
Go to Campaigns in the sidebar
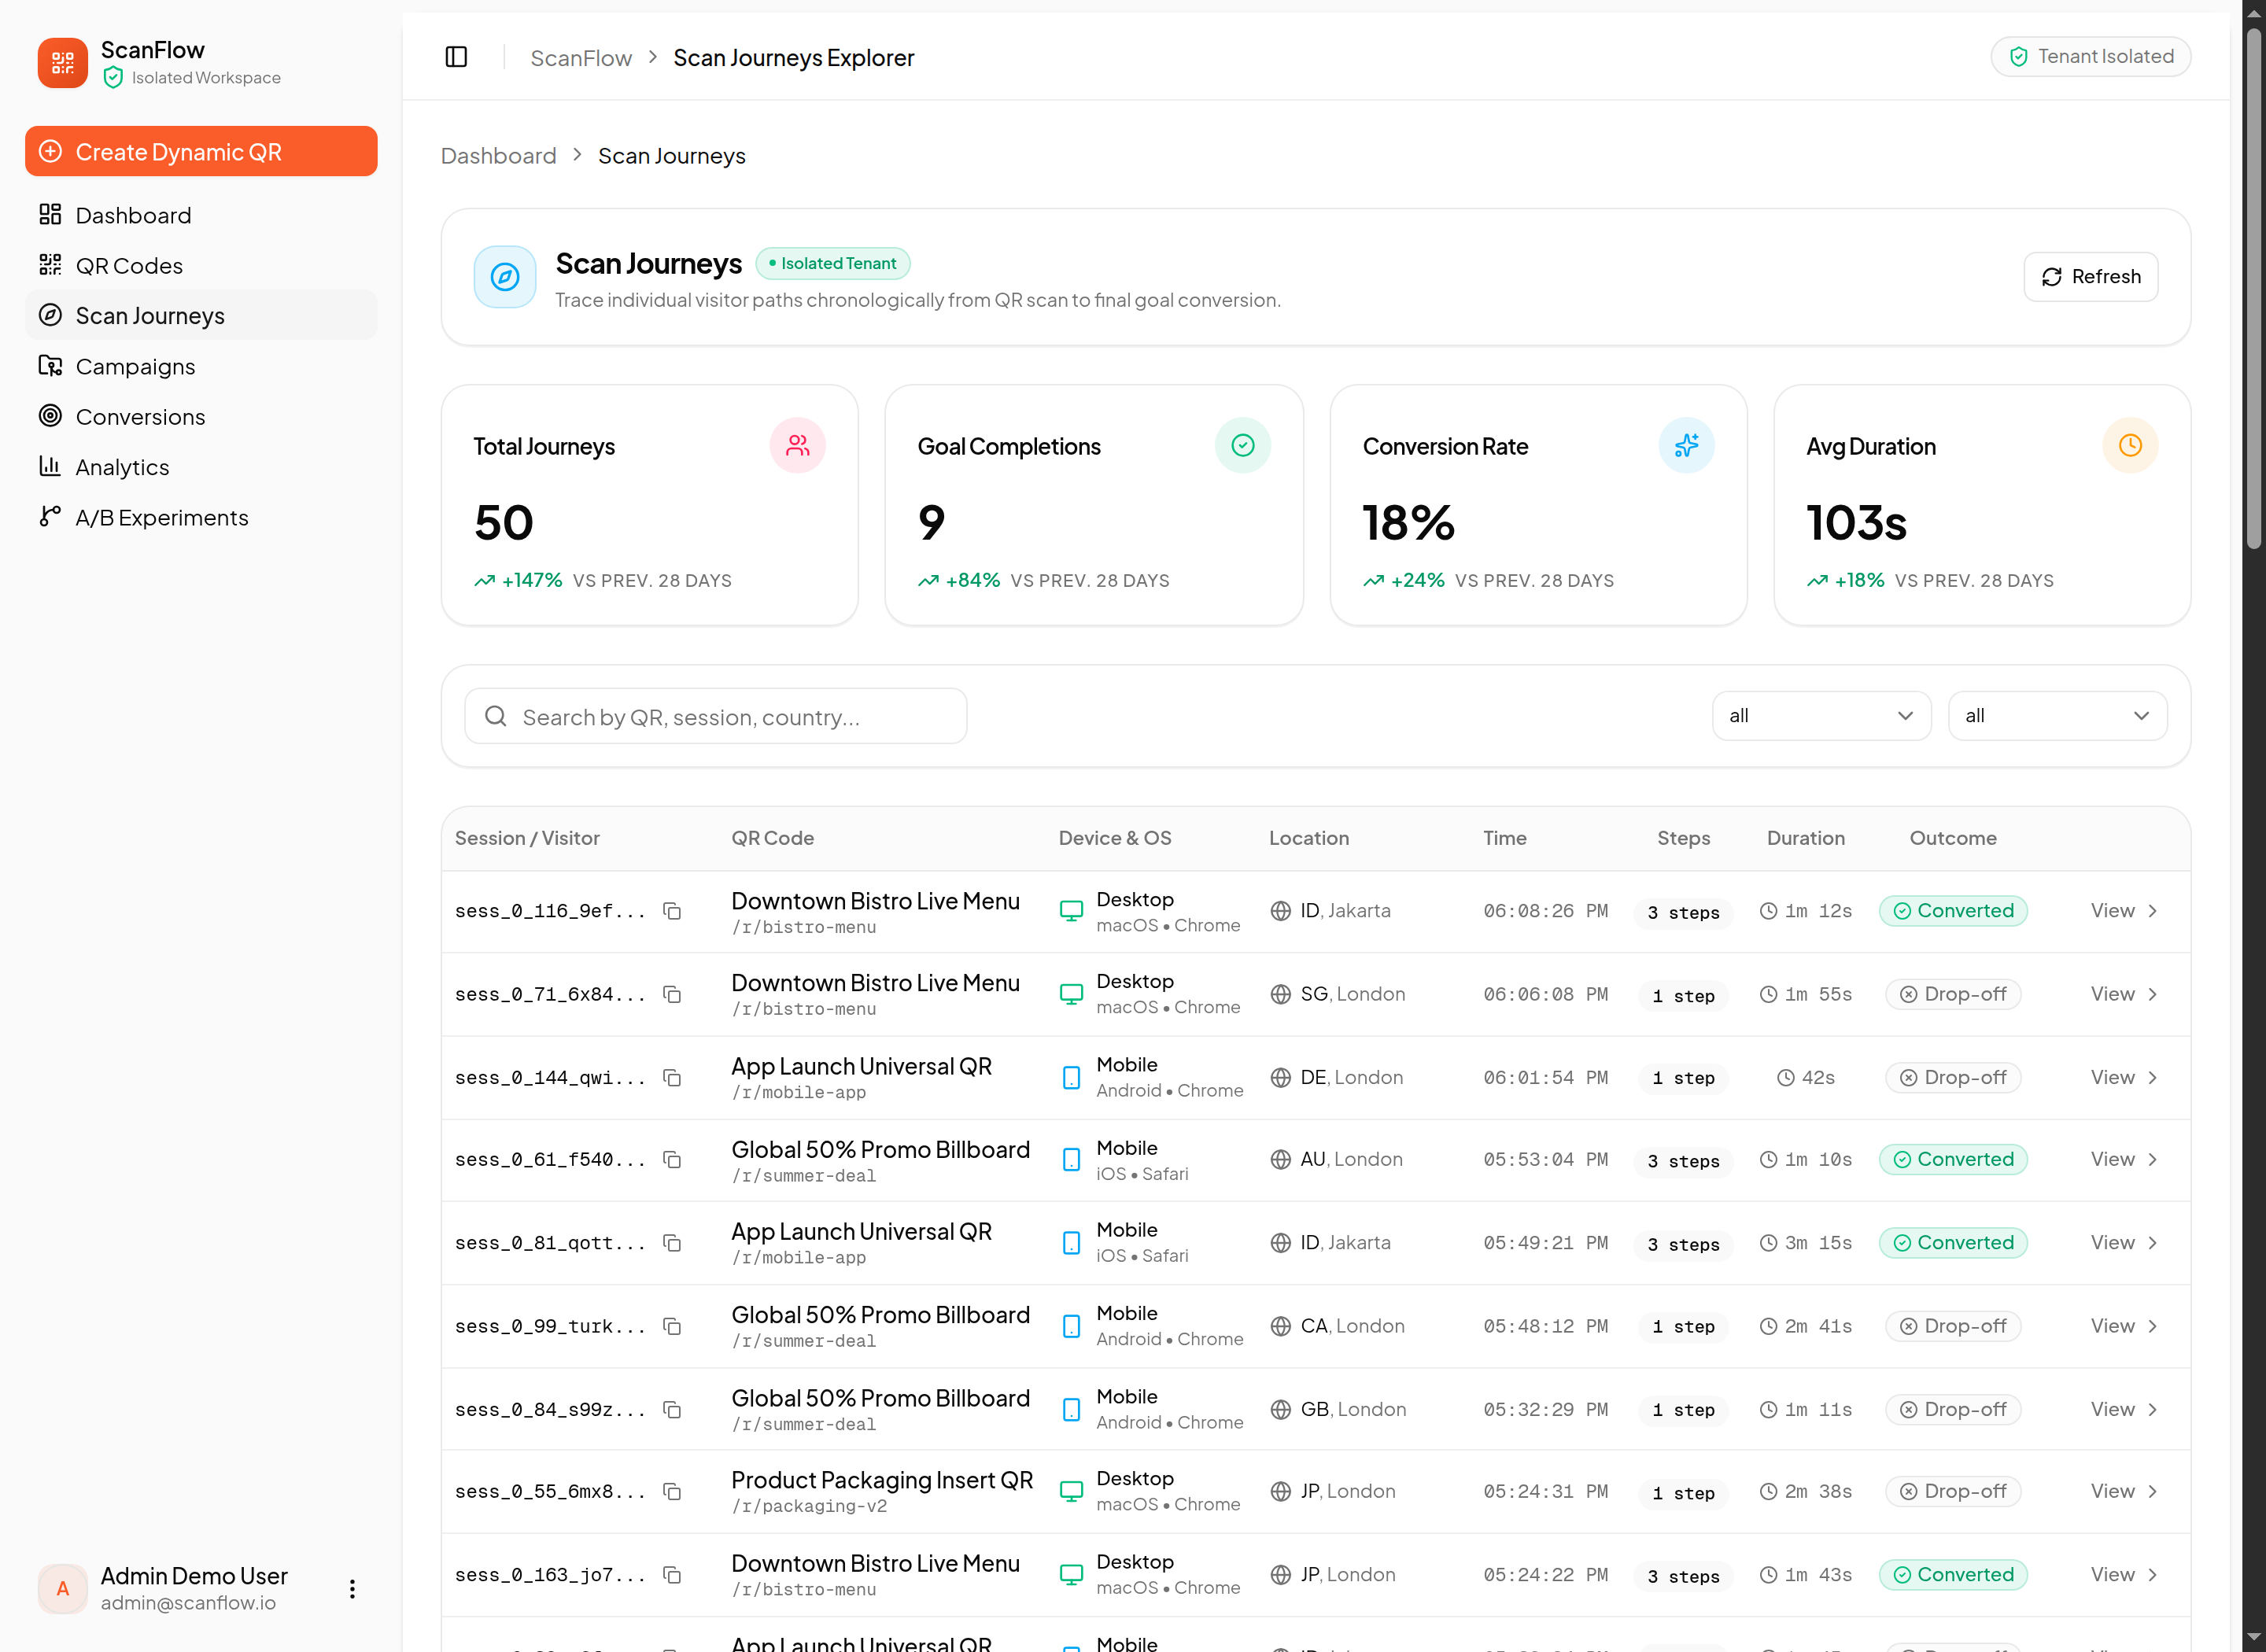(201, 366)
